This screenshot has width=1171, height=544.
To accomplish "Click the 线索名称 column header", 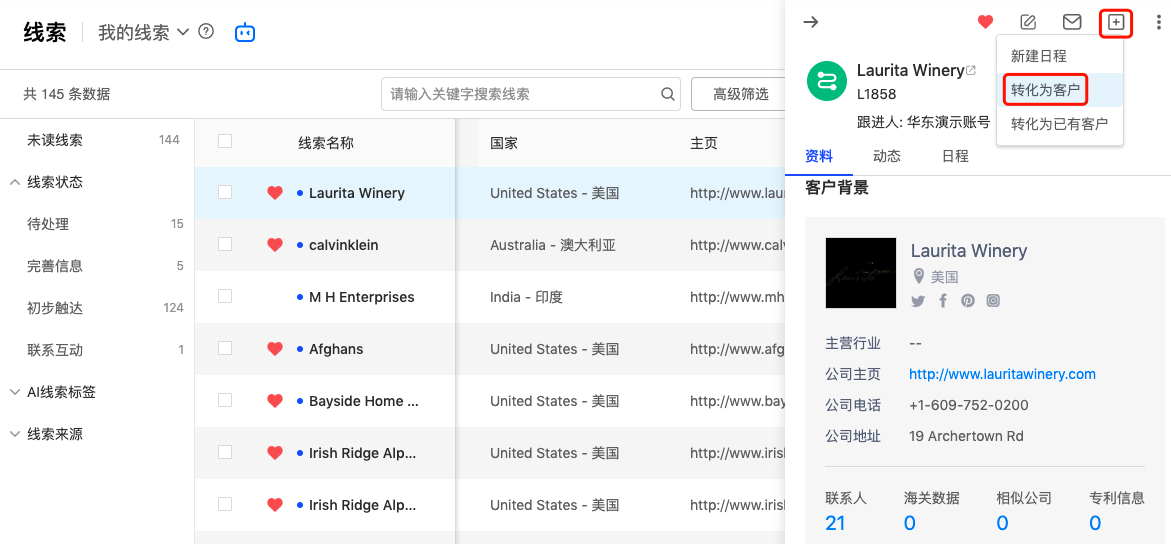I will 326,143.
